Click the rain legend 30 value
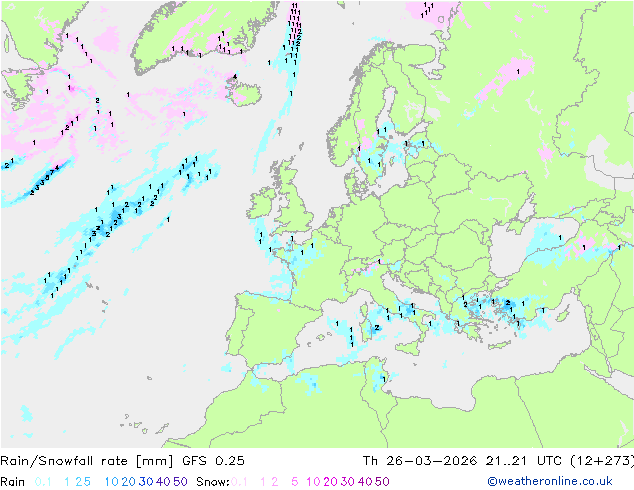The height and width of the screenshot is (490, 634). [x=146, y=482]
